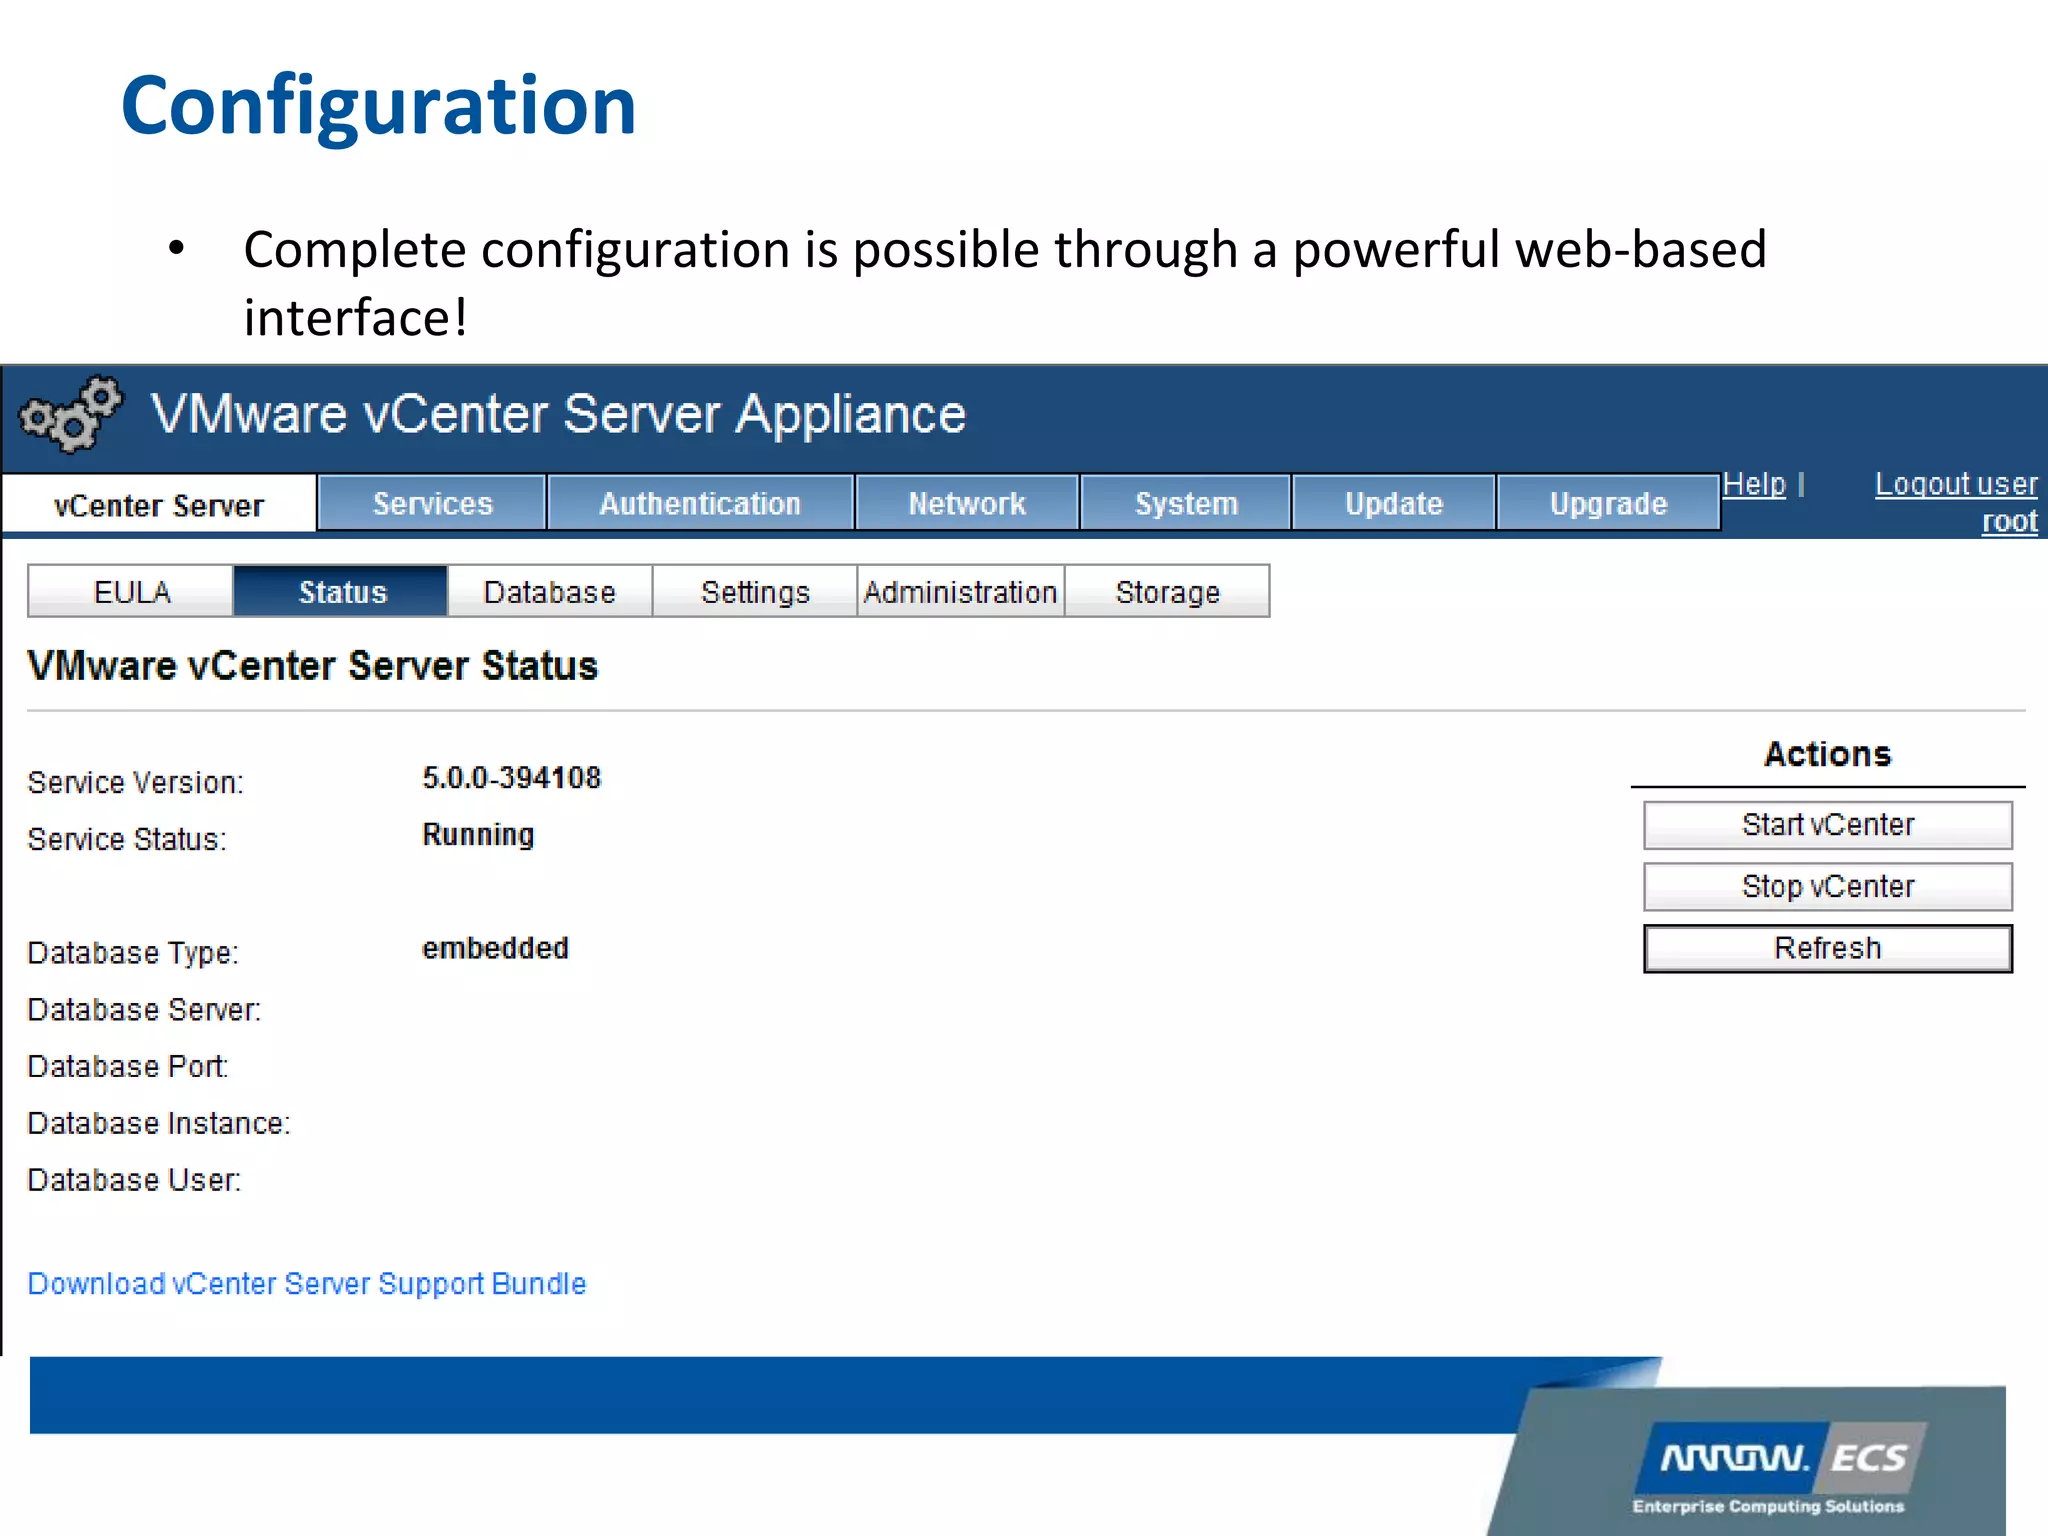This screenshot has width=2048, height=1536.
Task: Download vCenter Server Support Bundle
Action: [307, 1283]
